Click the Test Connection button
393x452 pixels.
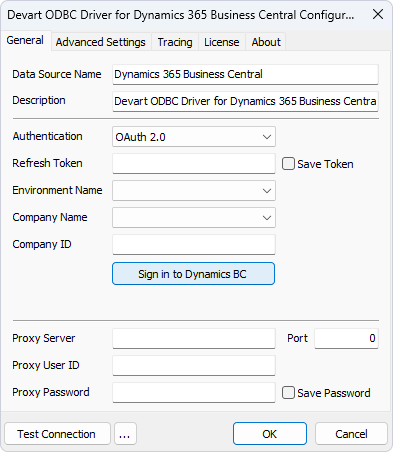[57, 434]
